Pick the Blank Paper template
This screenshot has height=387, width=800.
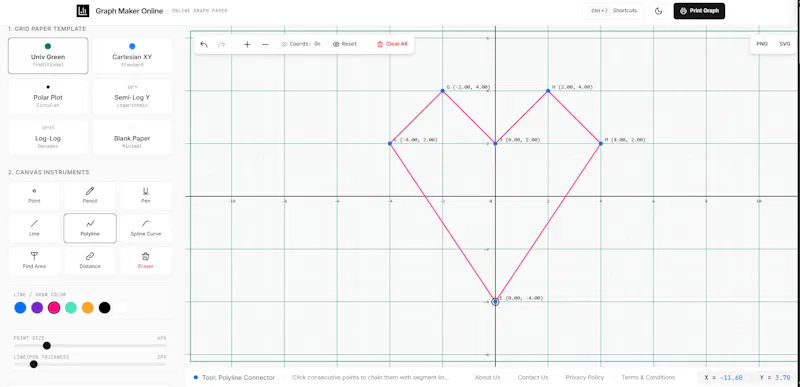click(132, 137)
